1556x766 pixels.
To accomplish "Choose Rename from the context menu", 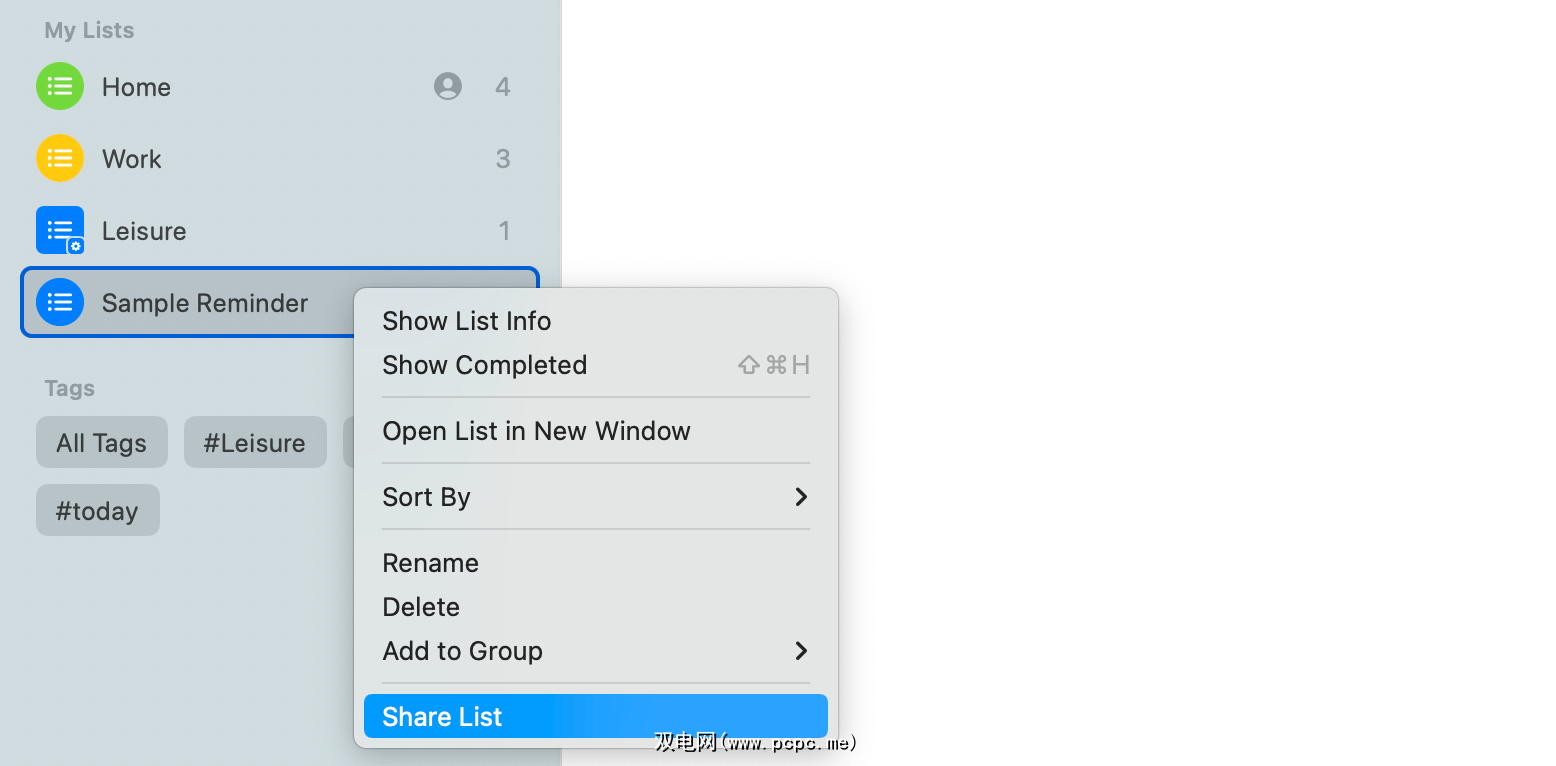I will (x=431, y=563).
